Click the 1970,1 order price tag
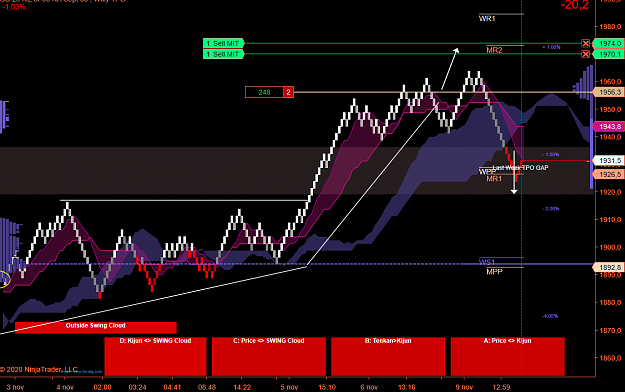This screenshot has width=625, height=392. click(608, 54)
